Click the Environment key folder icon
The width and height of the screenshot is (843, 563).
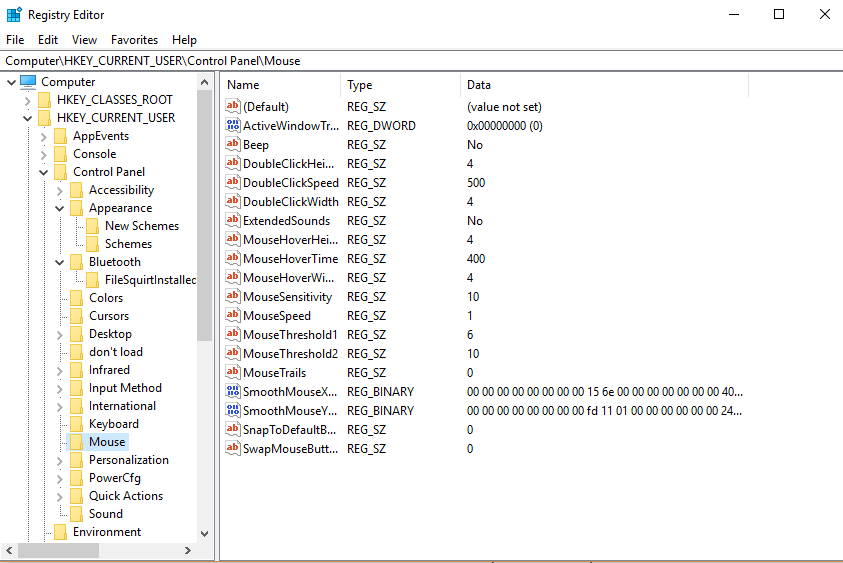61,532
